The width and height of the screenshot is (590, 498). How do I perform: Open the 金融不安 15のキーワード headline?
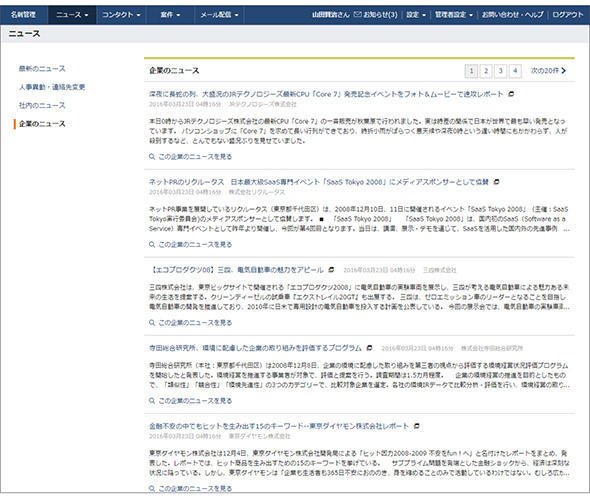(279, 426)
